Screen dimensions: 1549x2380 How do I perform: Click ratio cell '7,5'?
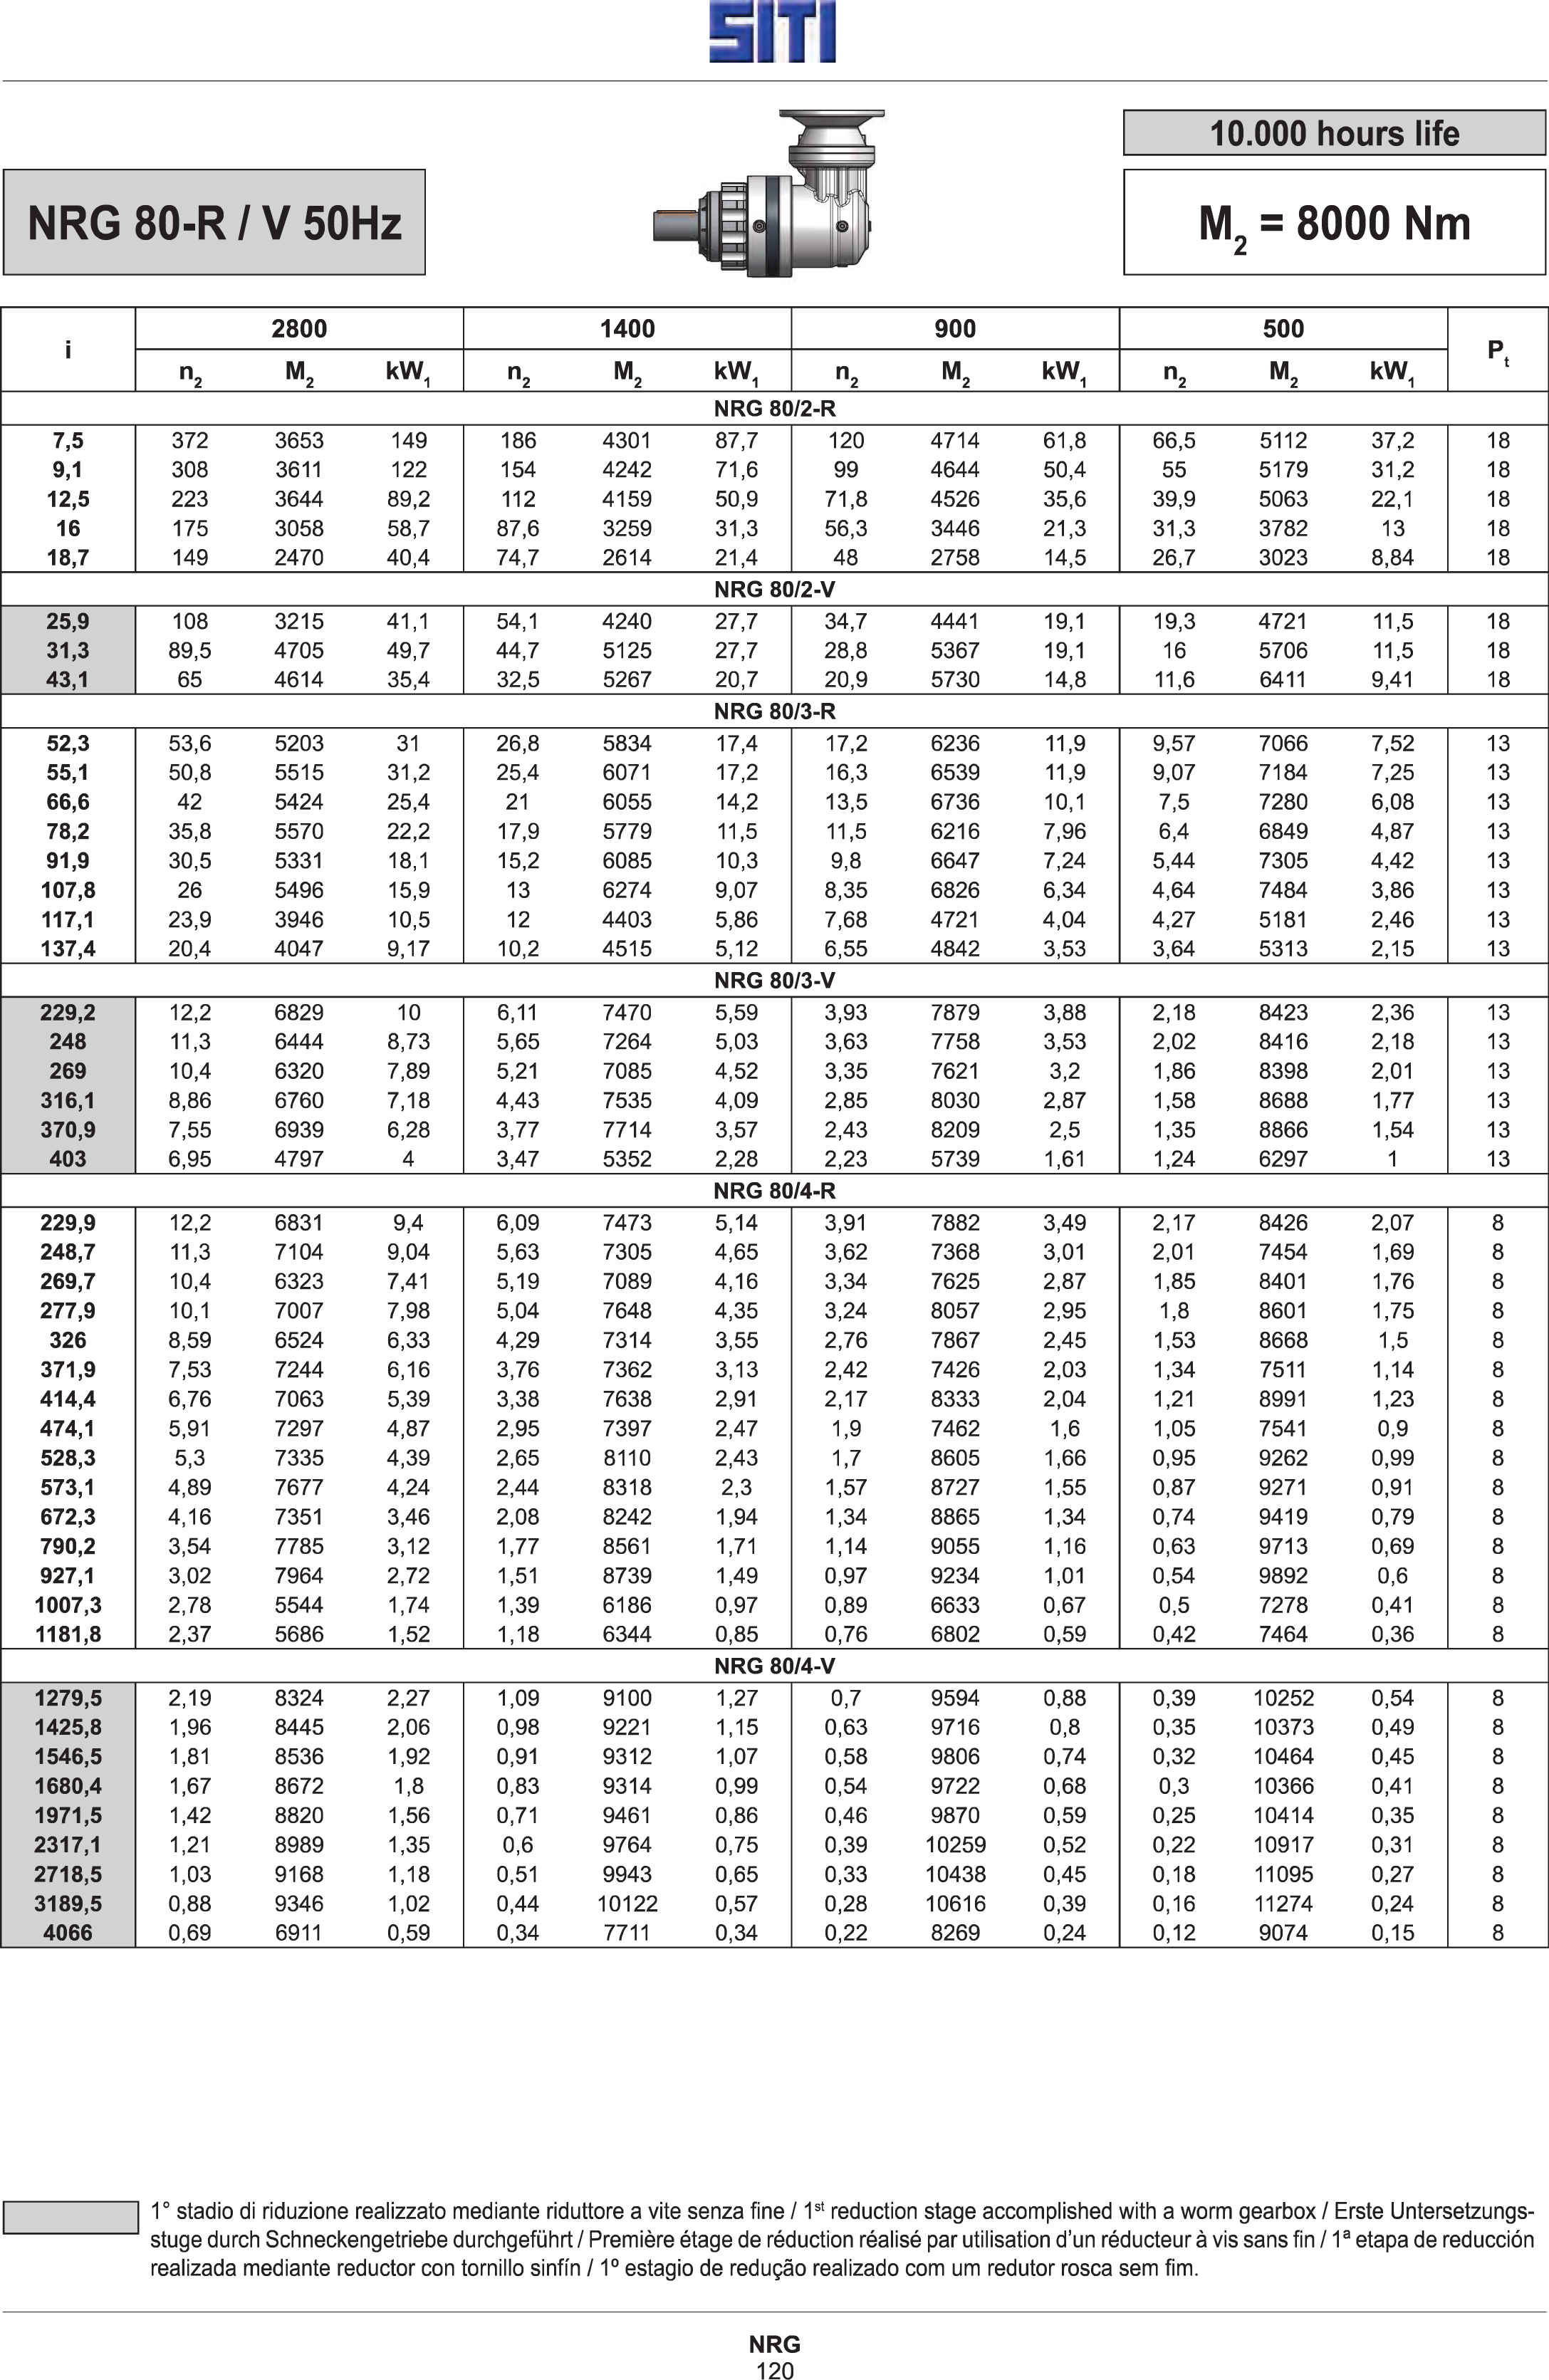[68, 440]
